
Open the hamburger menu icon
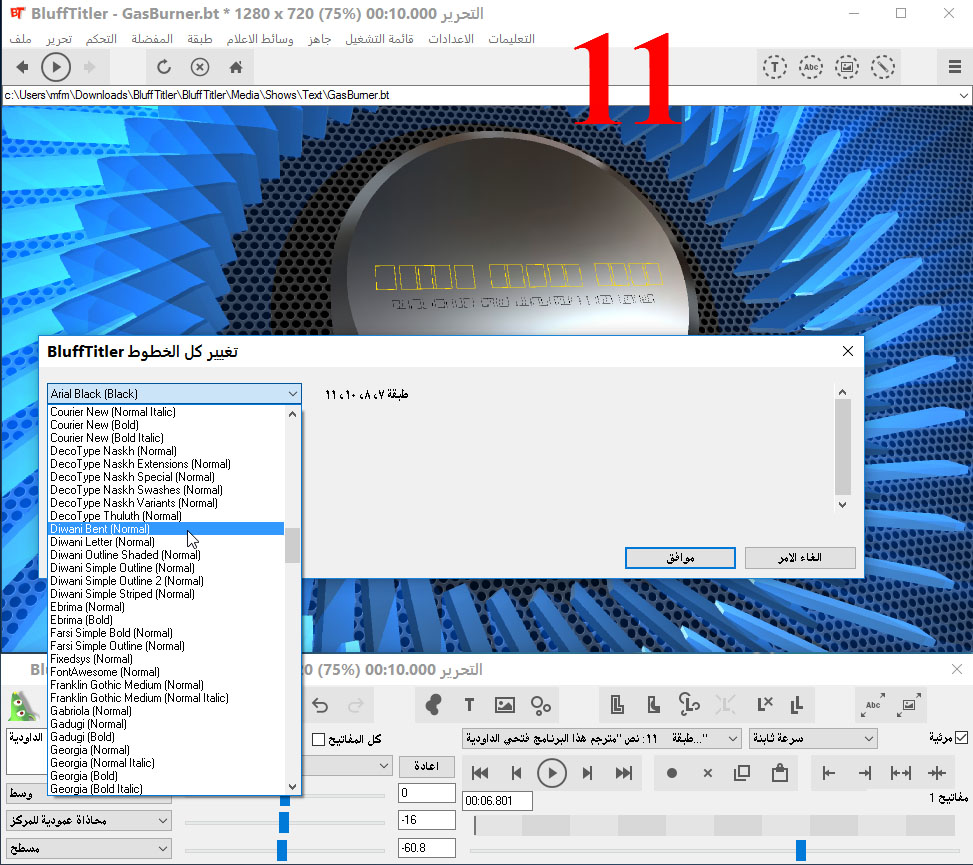(x=955, y=67)
